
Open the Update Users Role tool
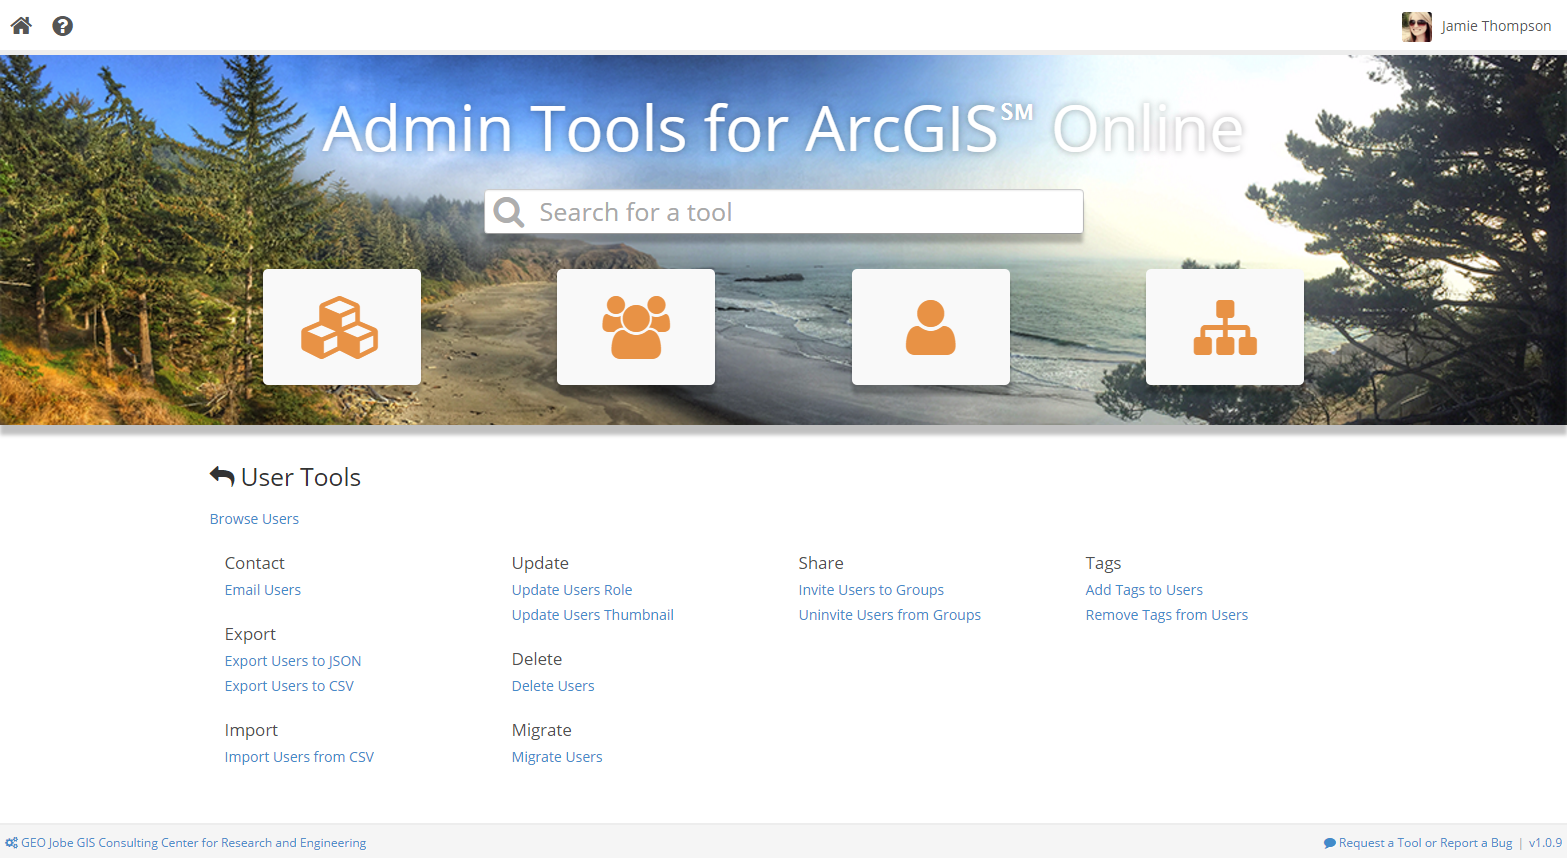coord(571,590)
